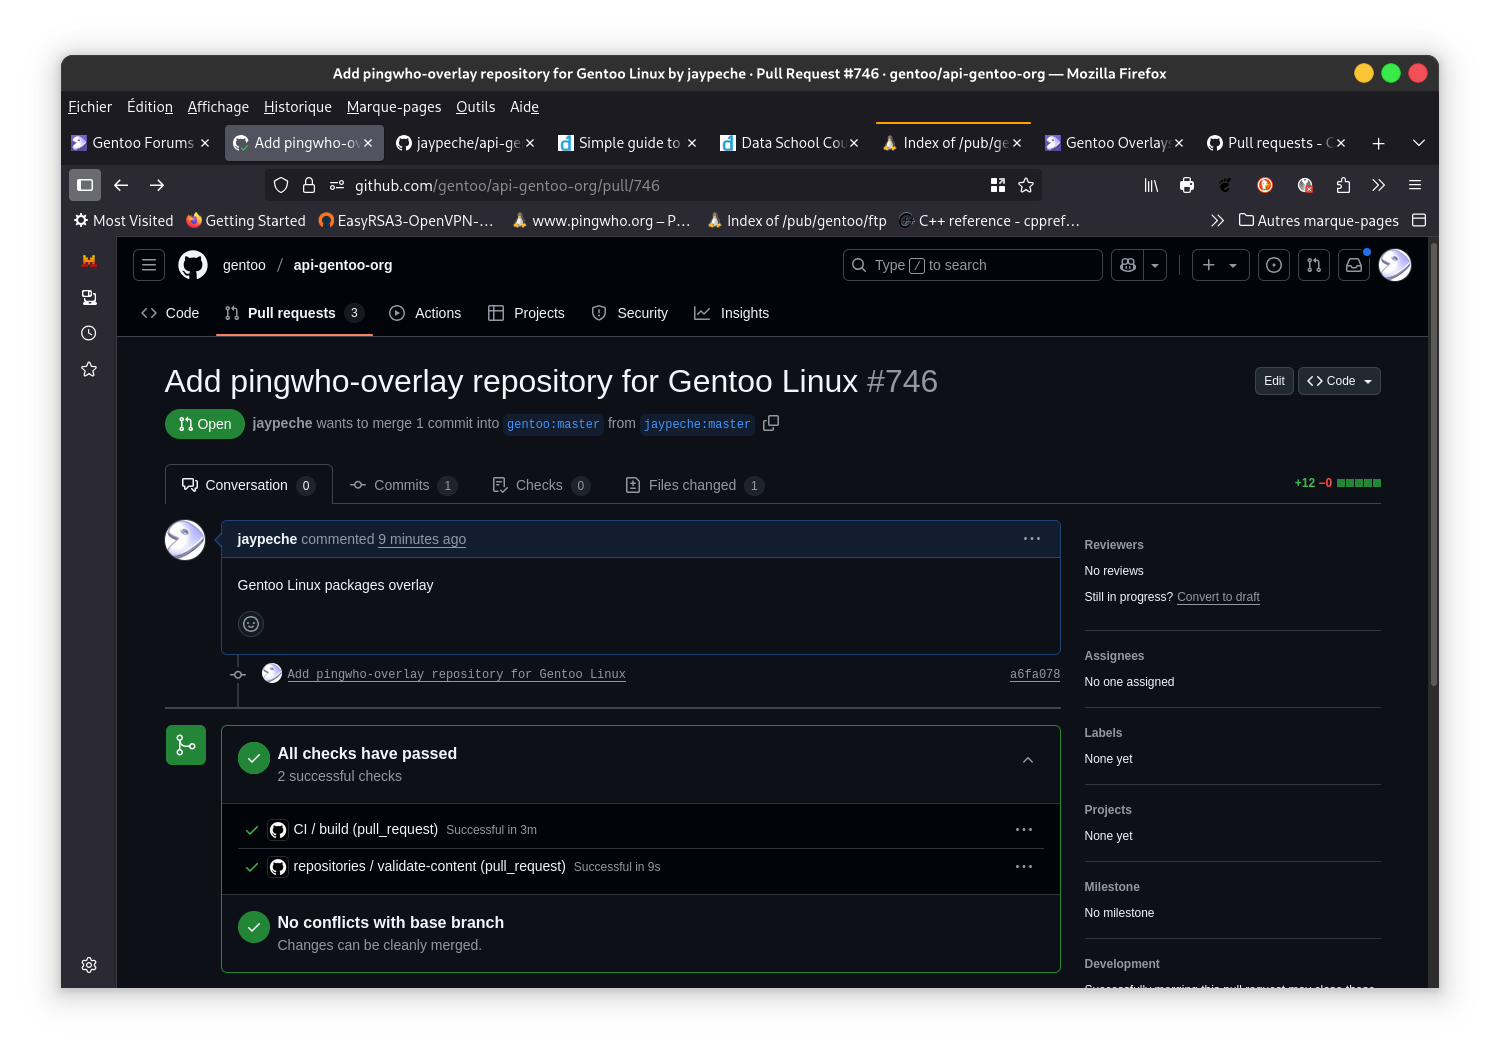Open Fichier menu in menu bar
The width and height of the screenshot is (1500, 1055).
click(x=90, y=107)
